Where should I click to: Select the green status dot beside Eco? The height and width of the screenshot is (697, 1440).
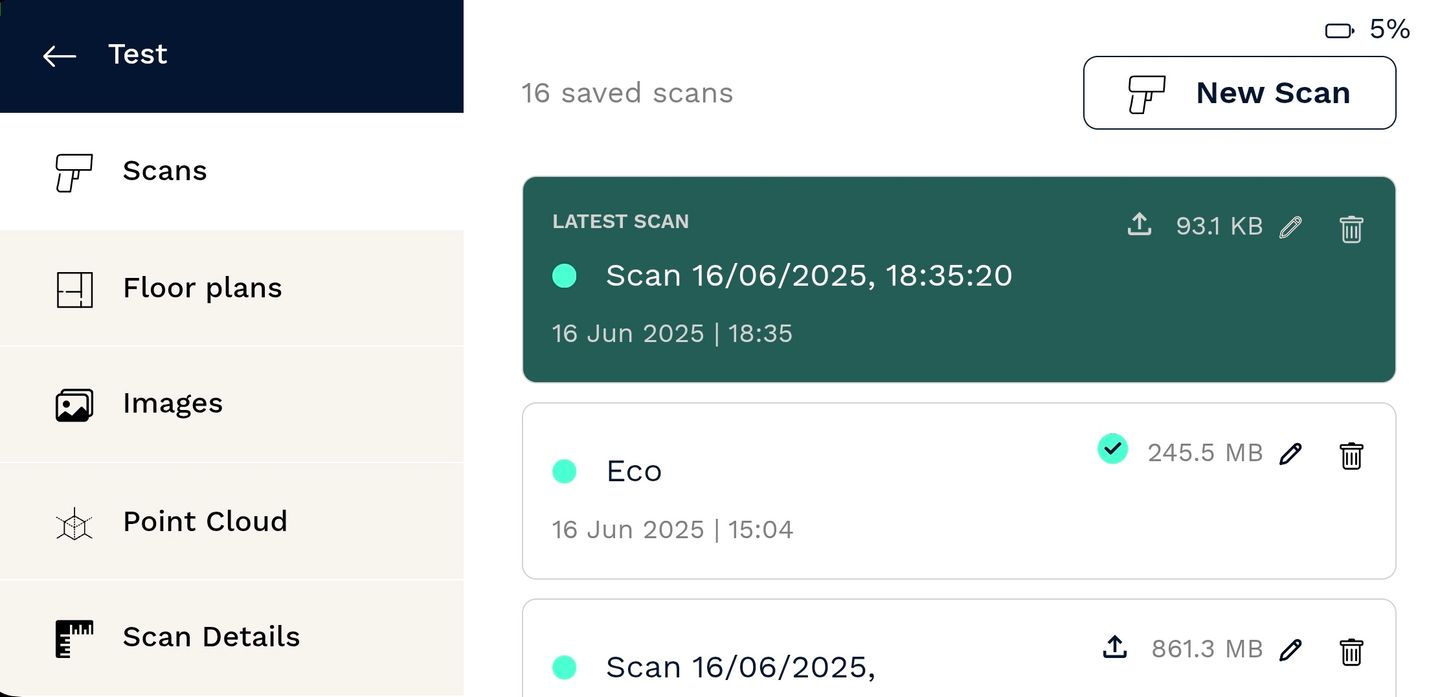pyautogui.click(x=564, y=471)
